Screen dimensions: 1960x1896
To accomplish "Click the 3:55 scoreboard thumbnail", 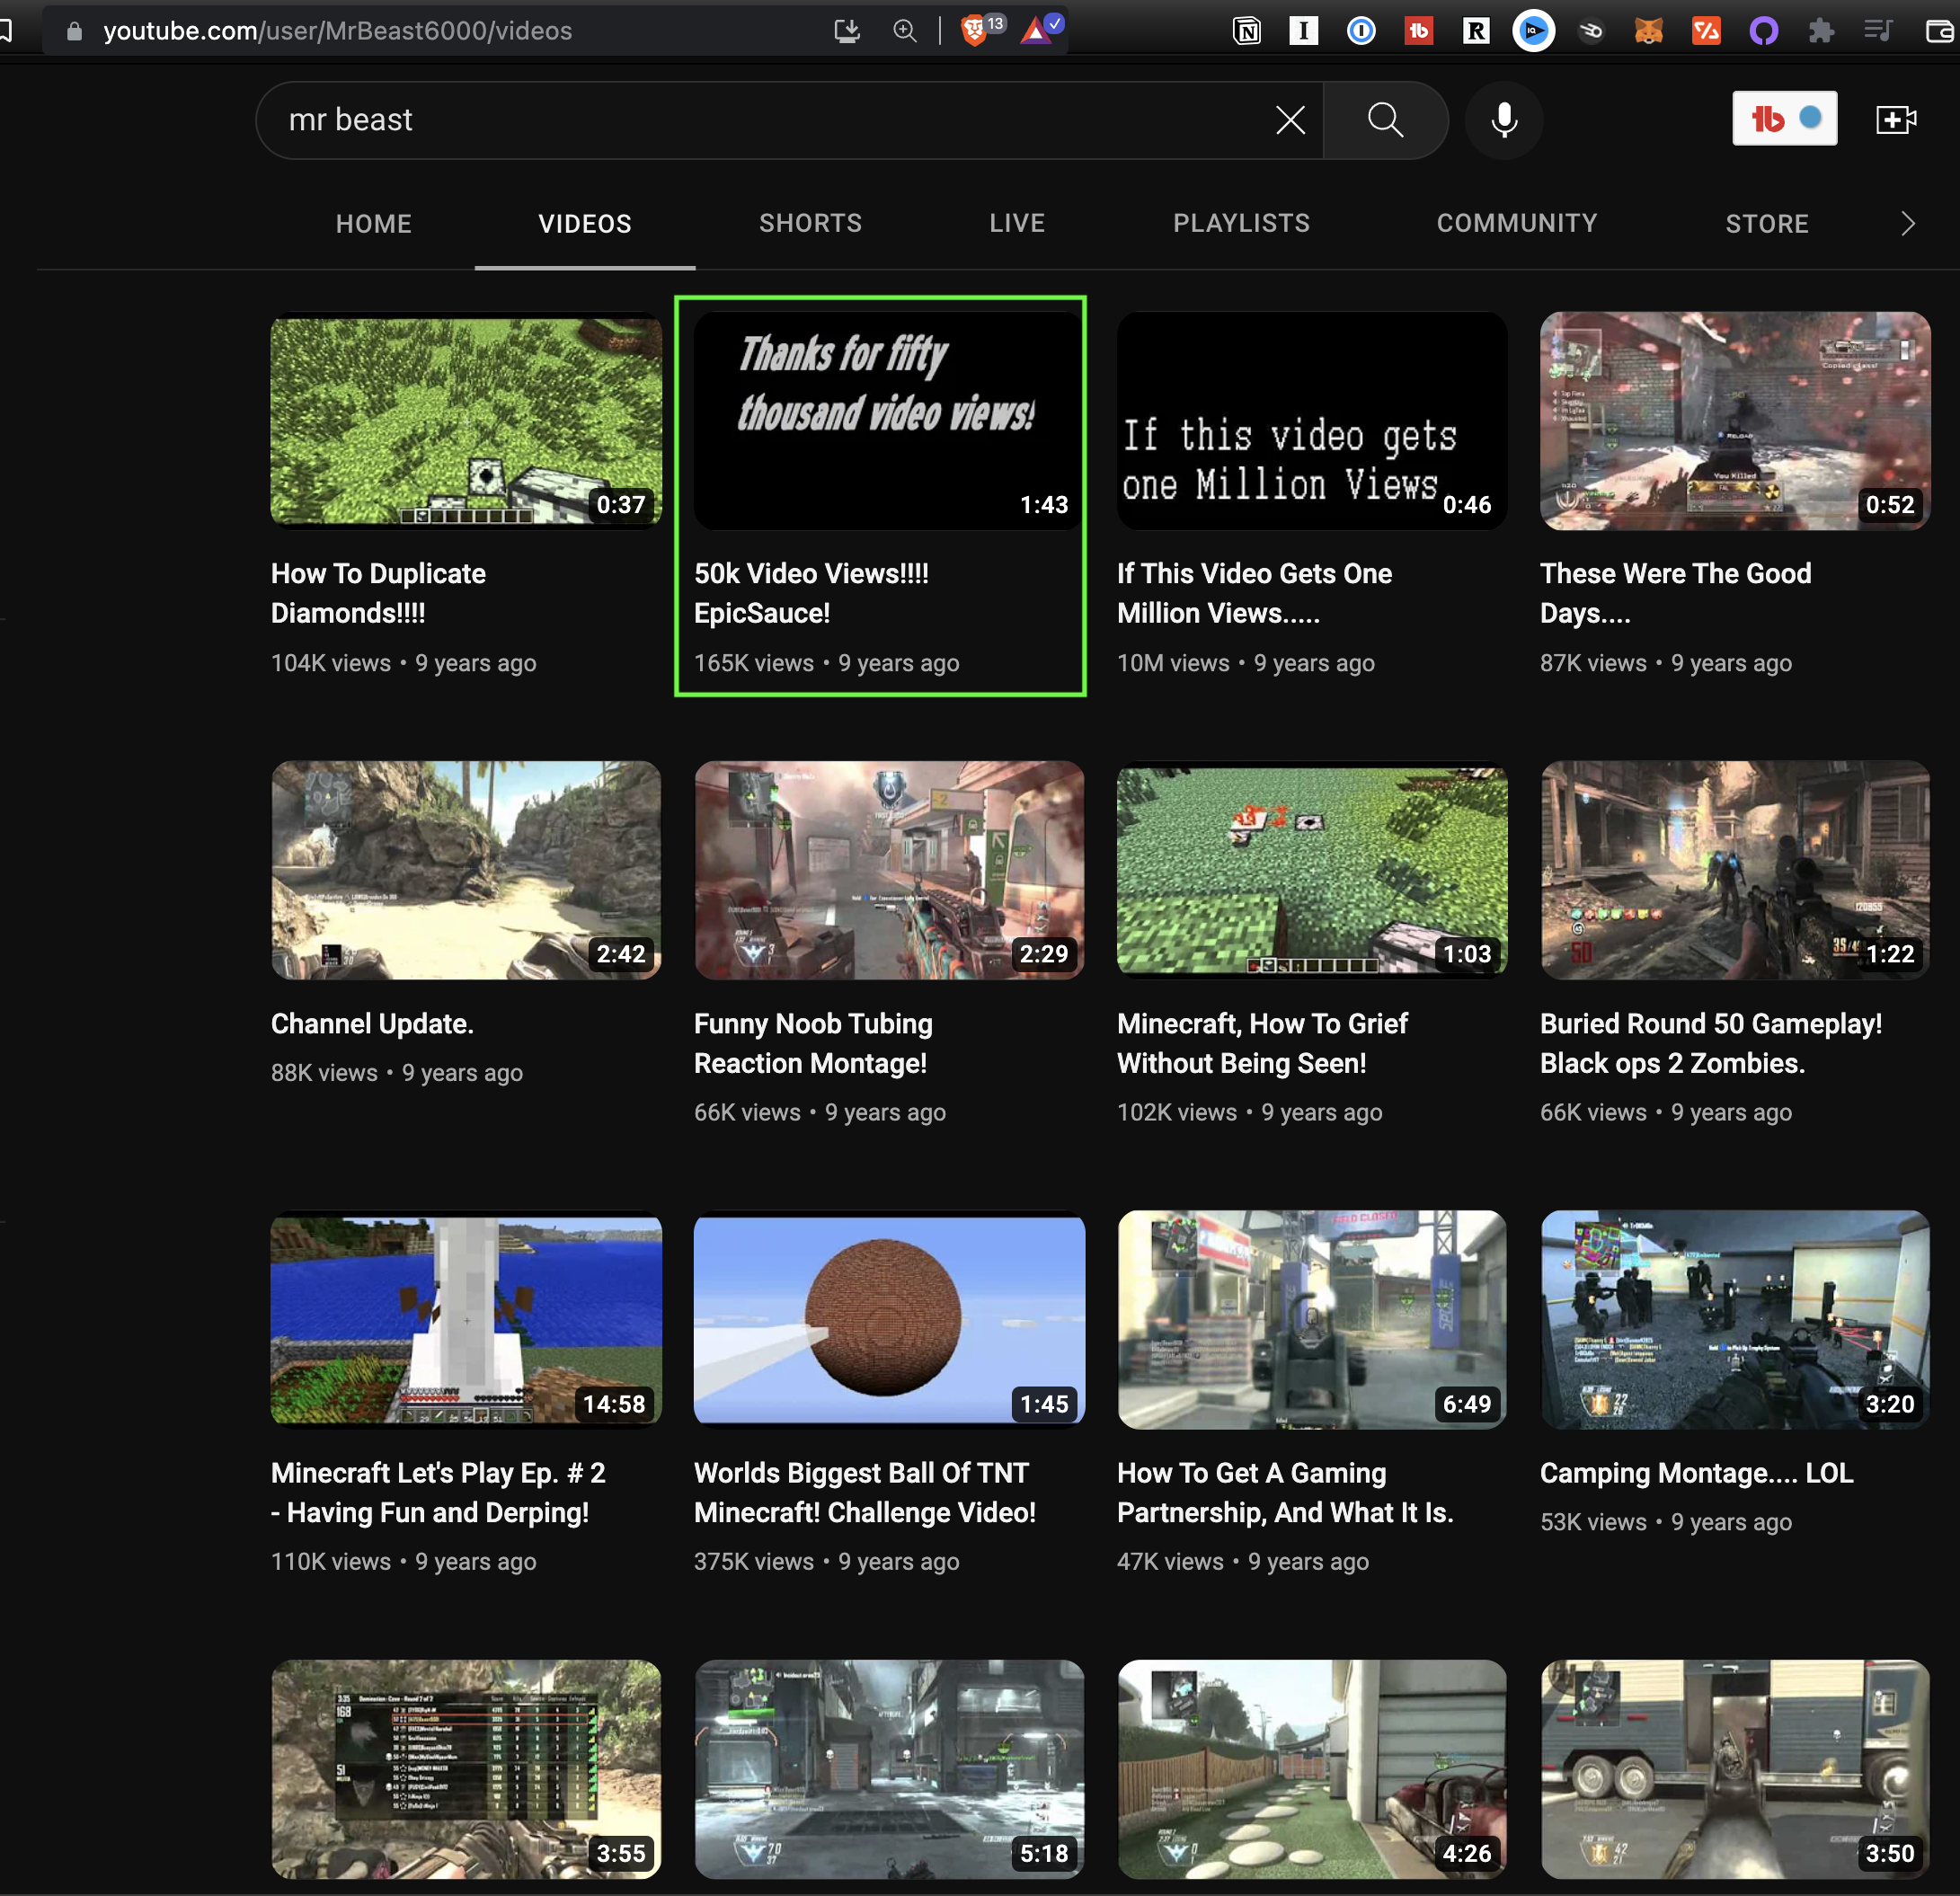I will [466, 1769].
